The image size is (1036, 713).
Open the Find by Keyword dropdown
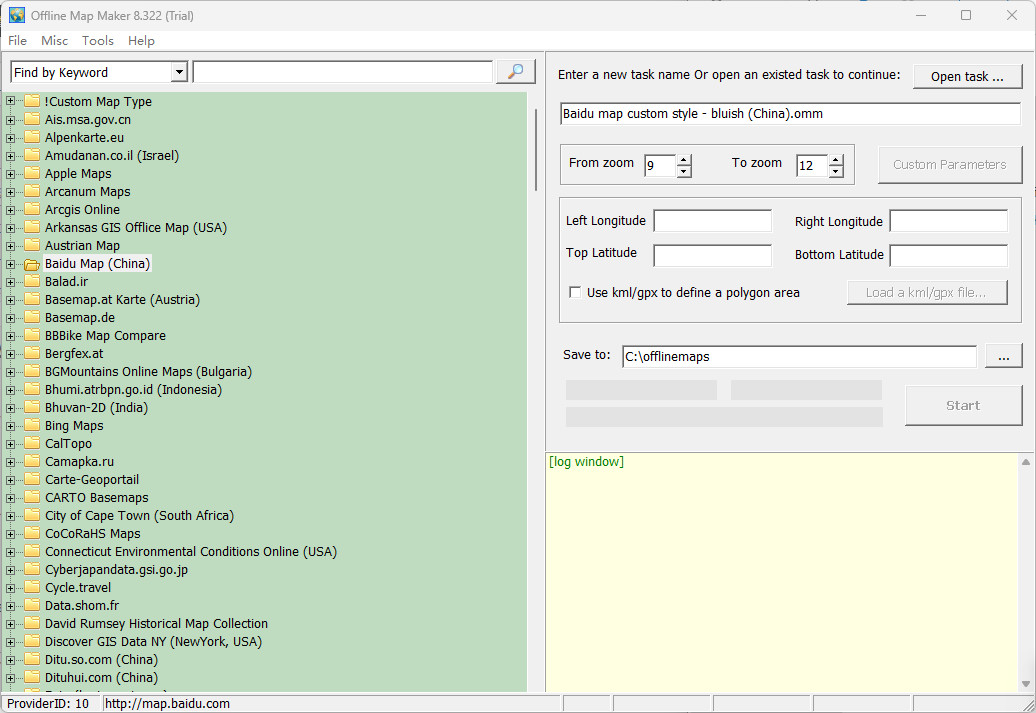point(179,72)
